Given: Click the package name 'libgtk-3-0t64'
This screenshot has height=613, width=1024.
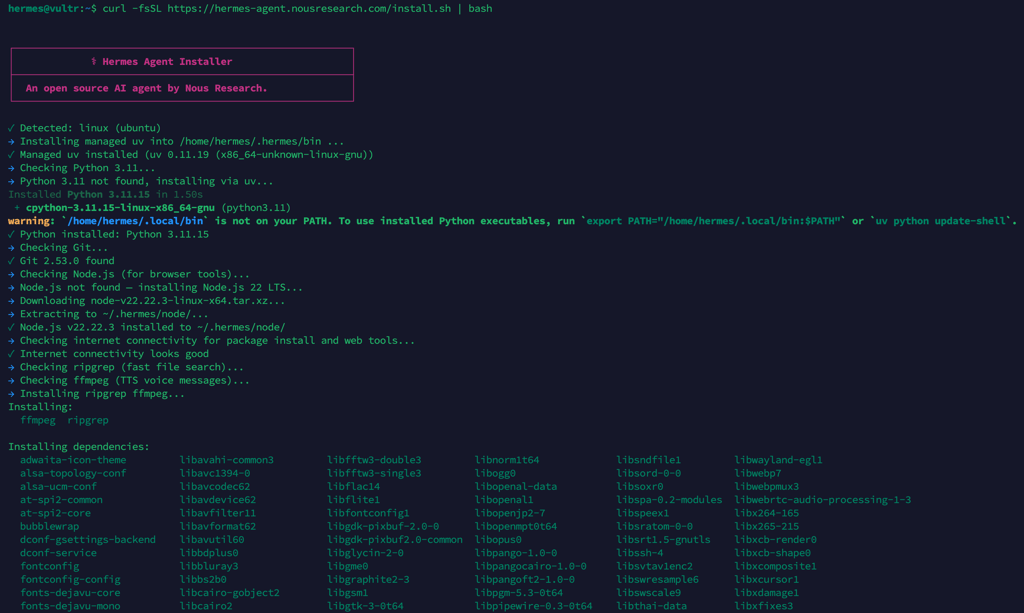Looking at the screenshot, I should (x=365, y=606).
